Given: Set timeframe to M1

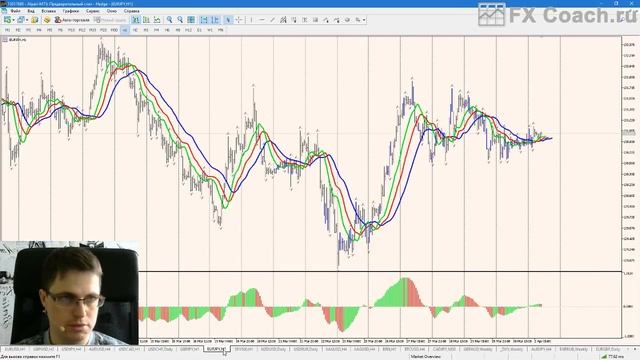Looking at the screenshot, I should click(x=7, y=30).
